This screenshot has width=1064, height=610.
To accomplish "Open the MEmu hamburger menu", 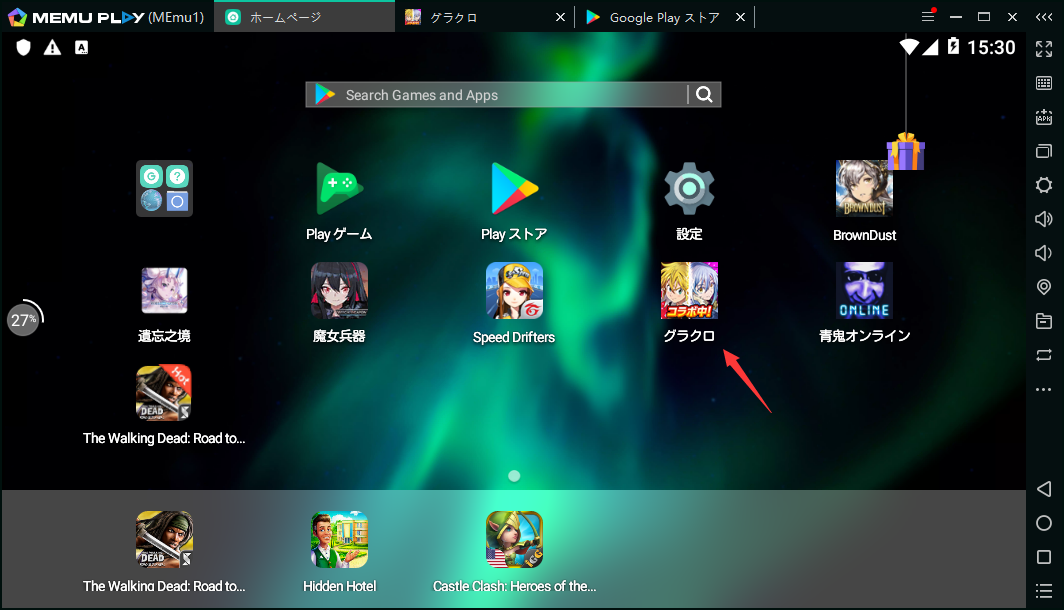I will 926,16.
